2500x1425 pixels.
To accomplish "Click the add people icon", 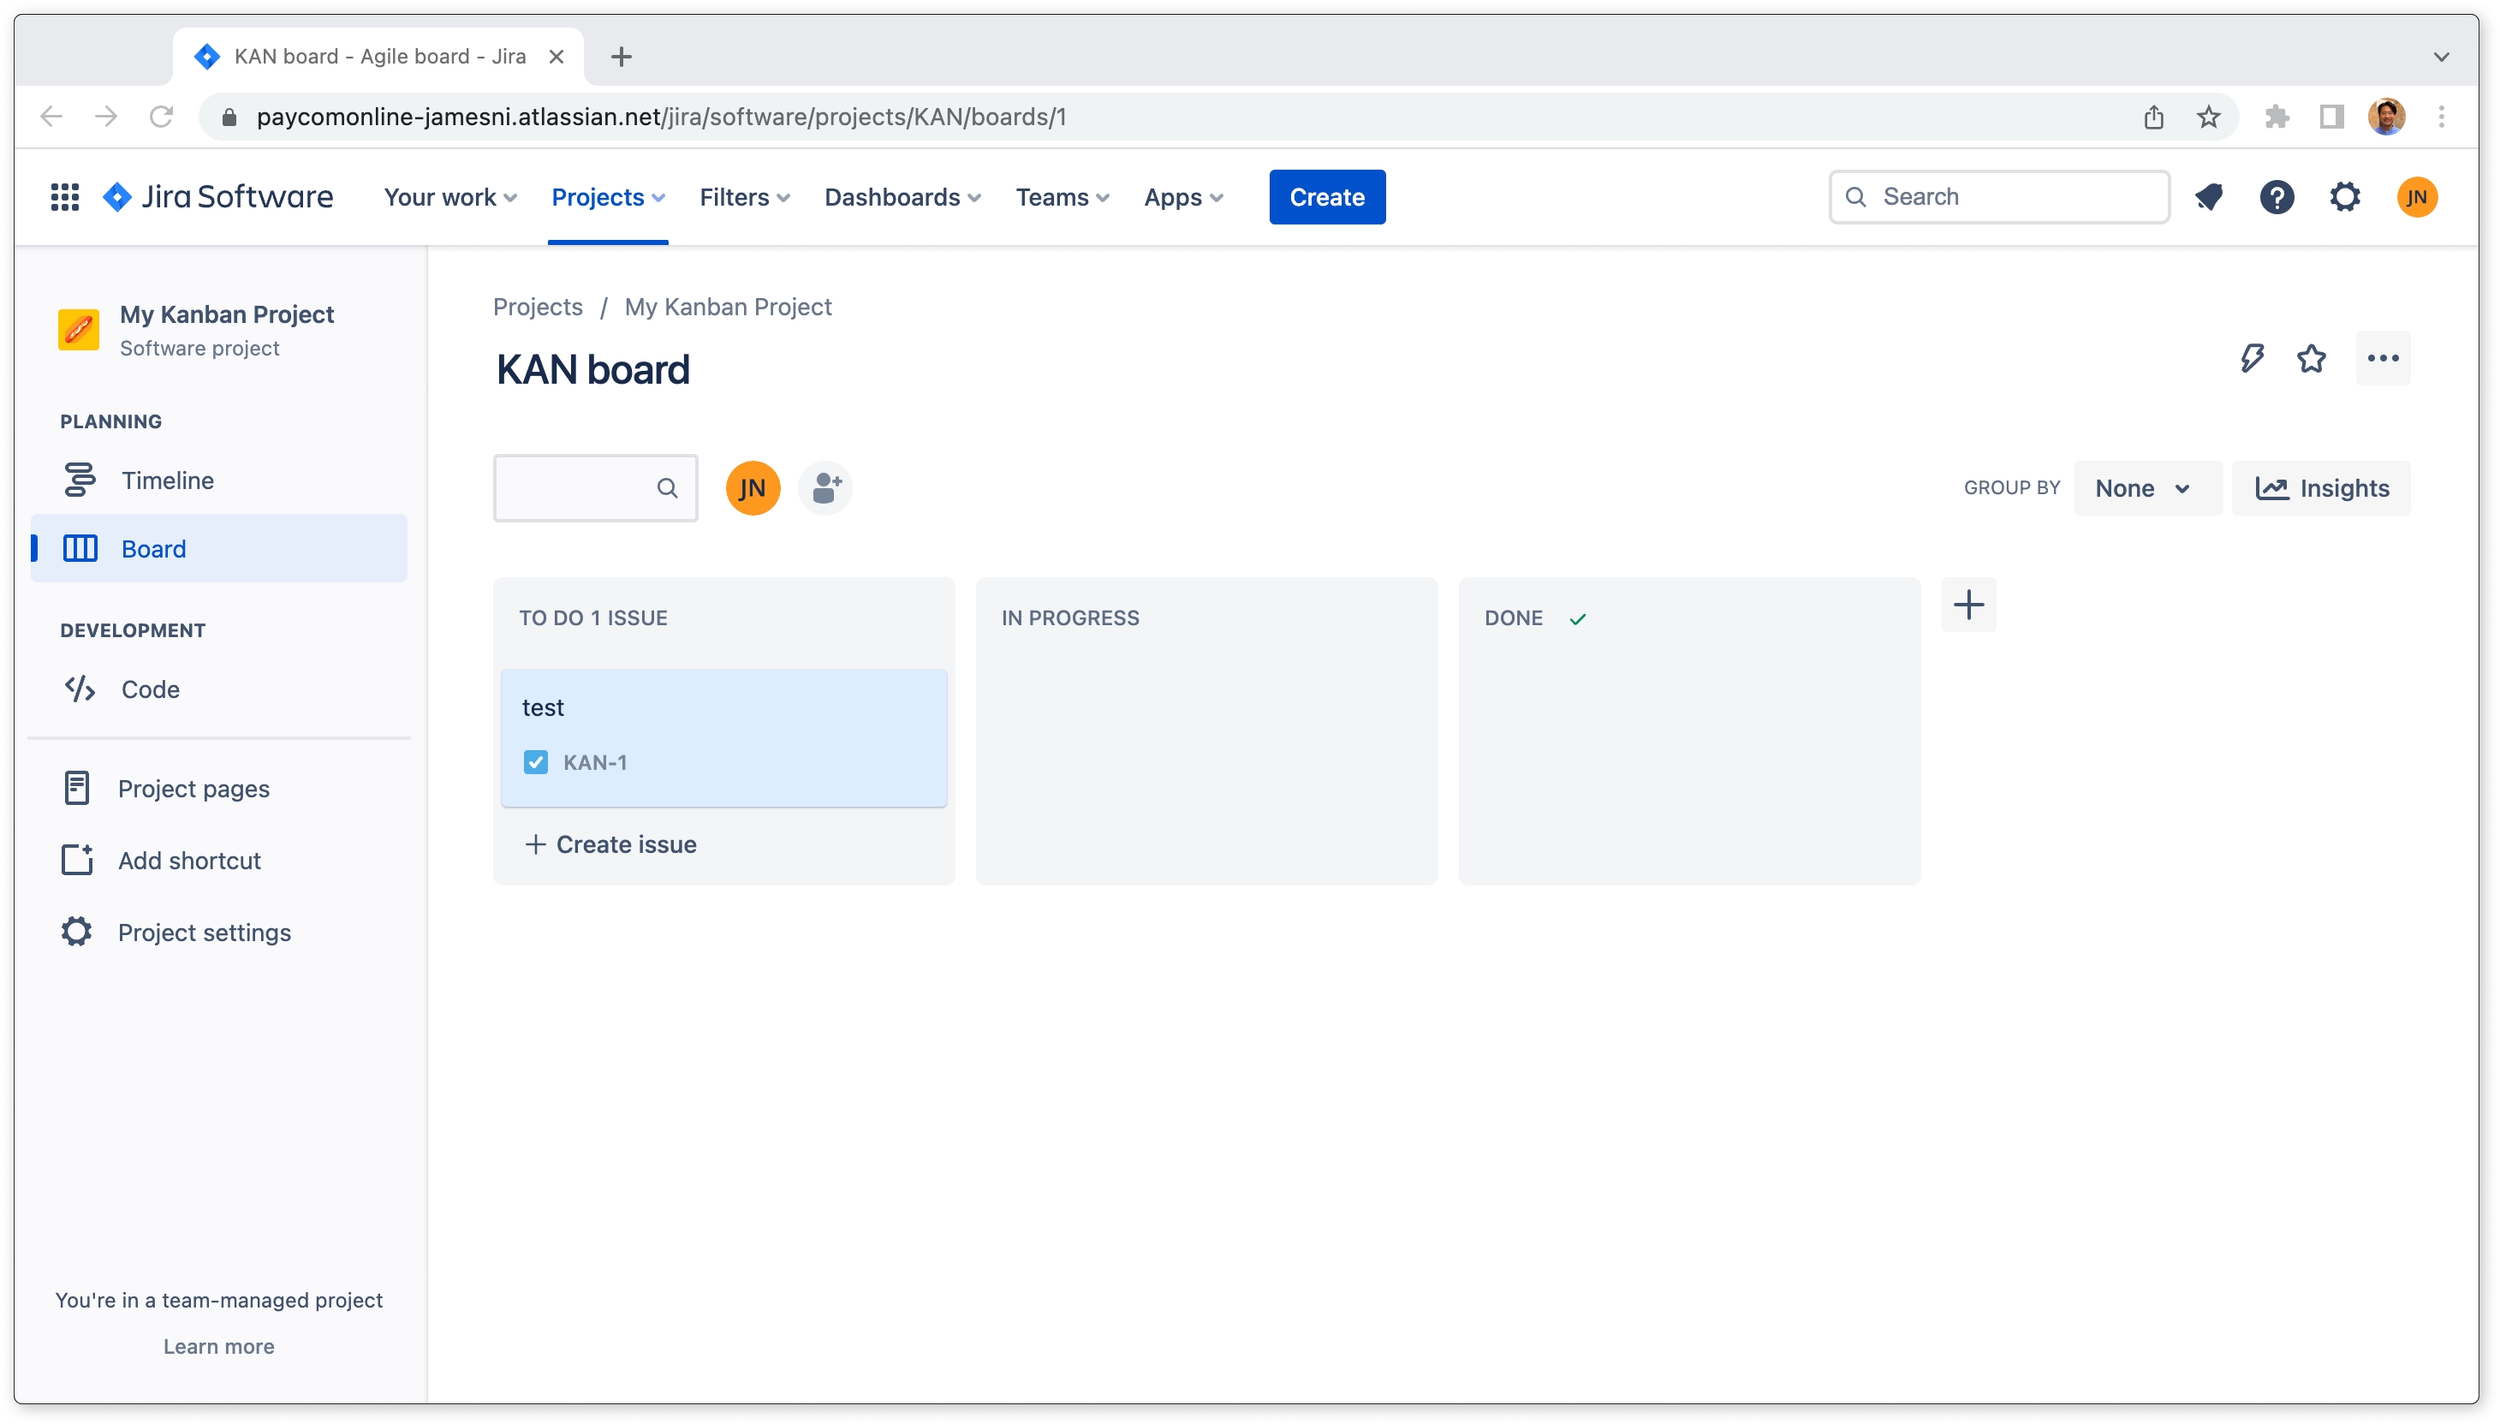I will coord(826,488).
